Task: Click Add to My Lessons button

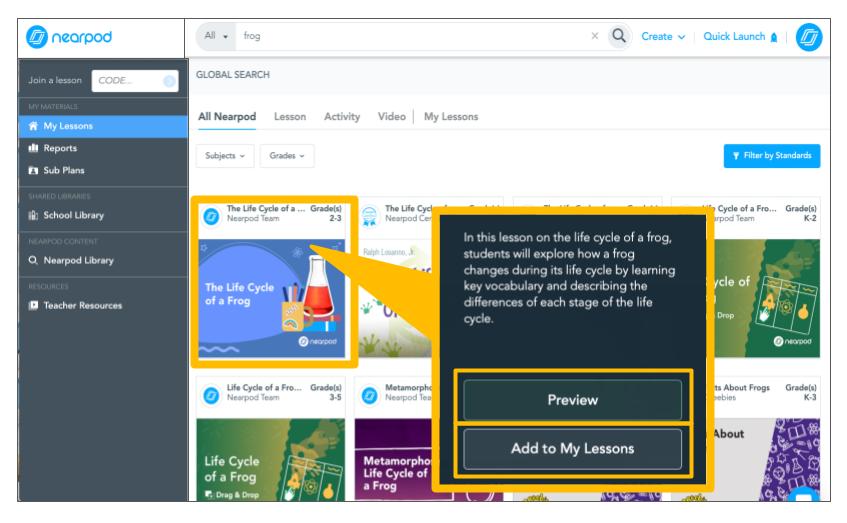Action: (x=571, y=449)
